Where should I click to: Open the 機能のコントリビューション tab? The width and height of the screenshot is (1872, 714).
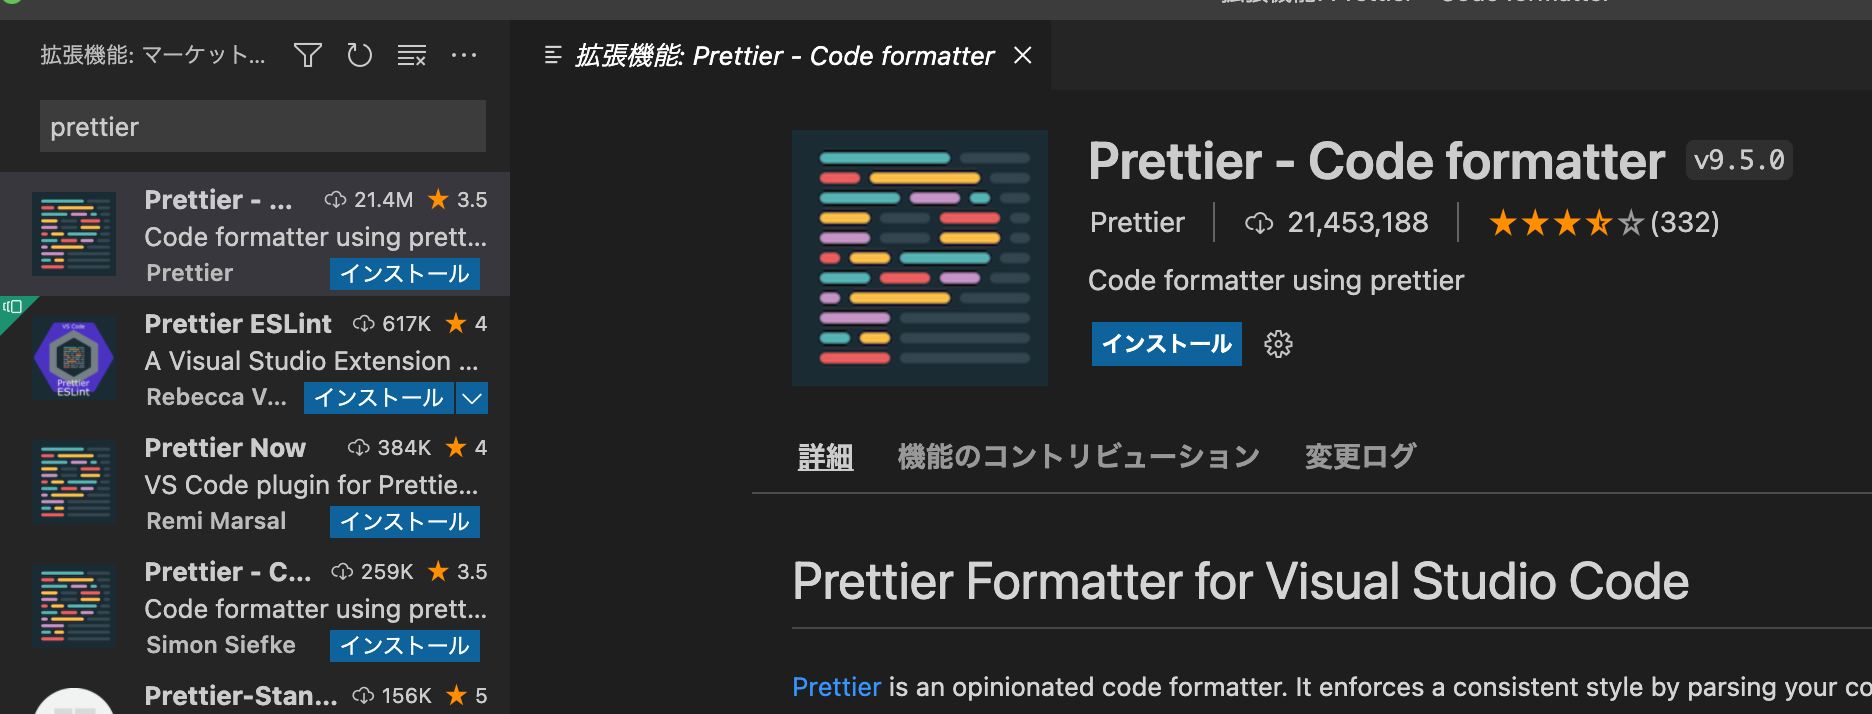1079,457
